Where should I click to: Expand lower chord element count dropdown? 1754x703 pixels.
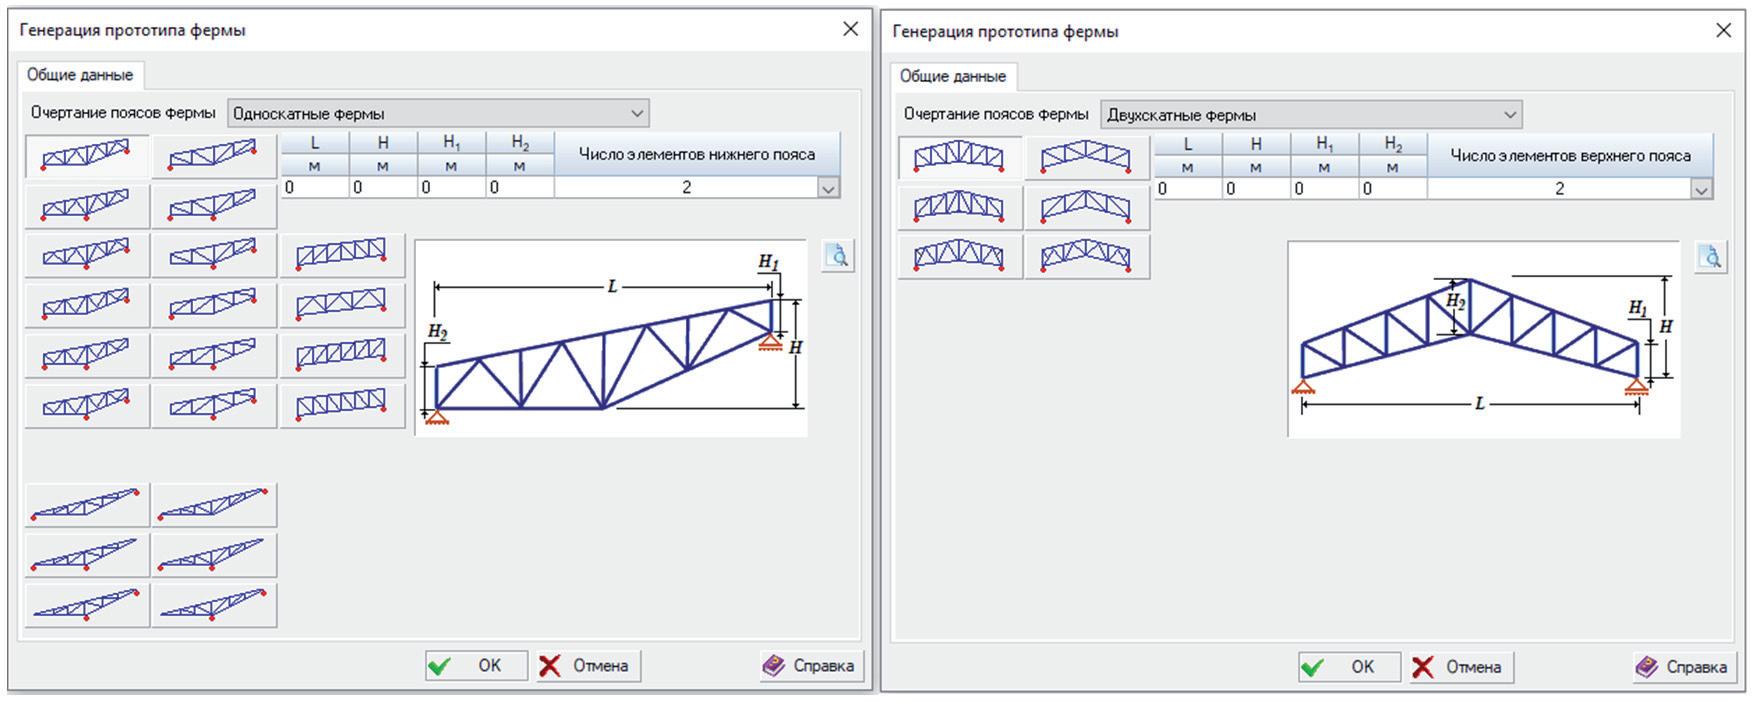click(x=828, y=188)
